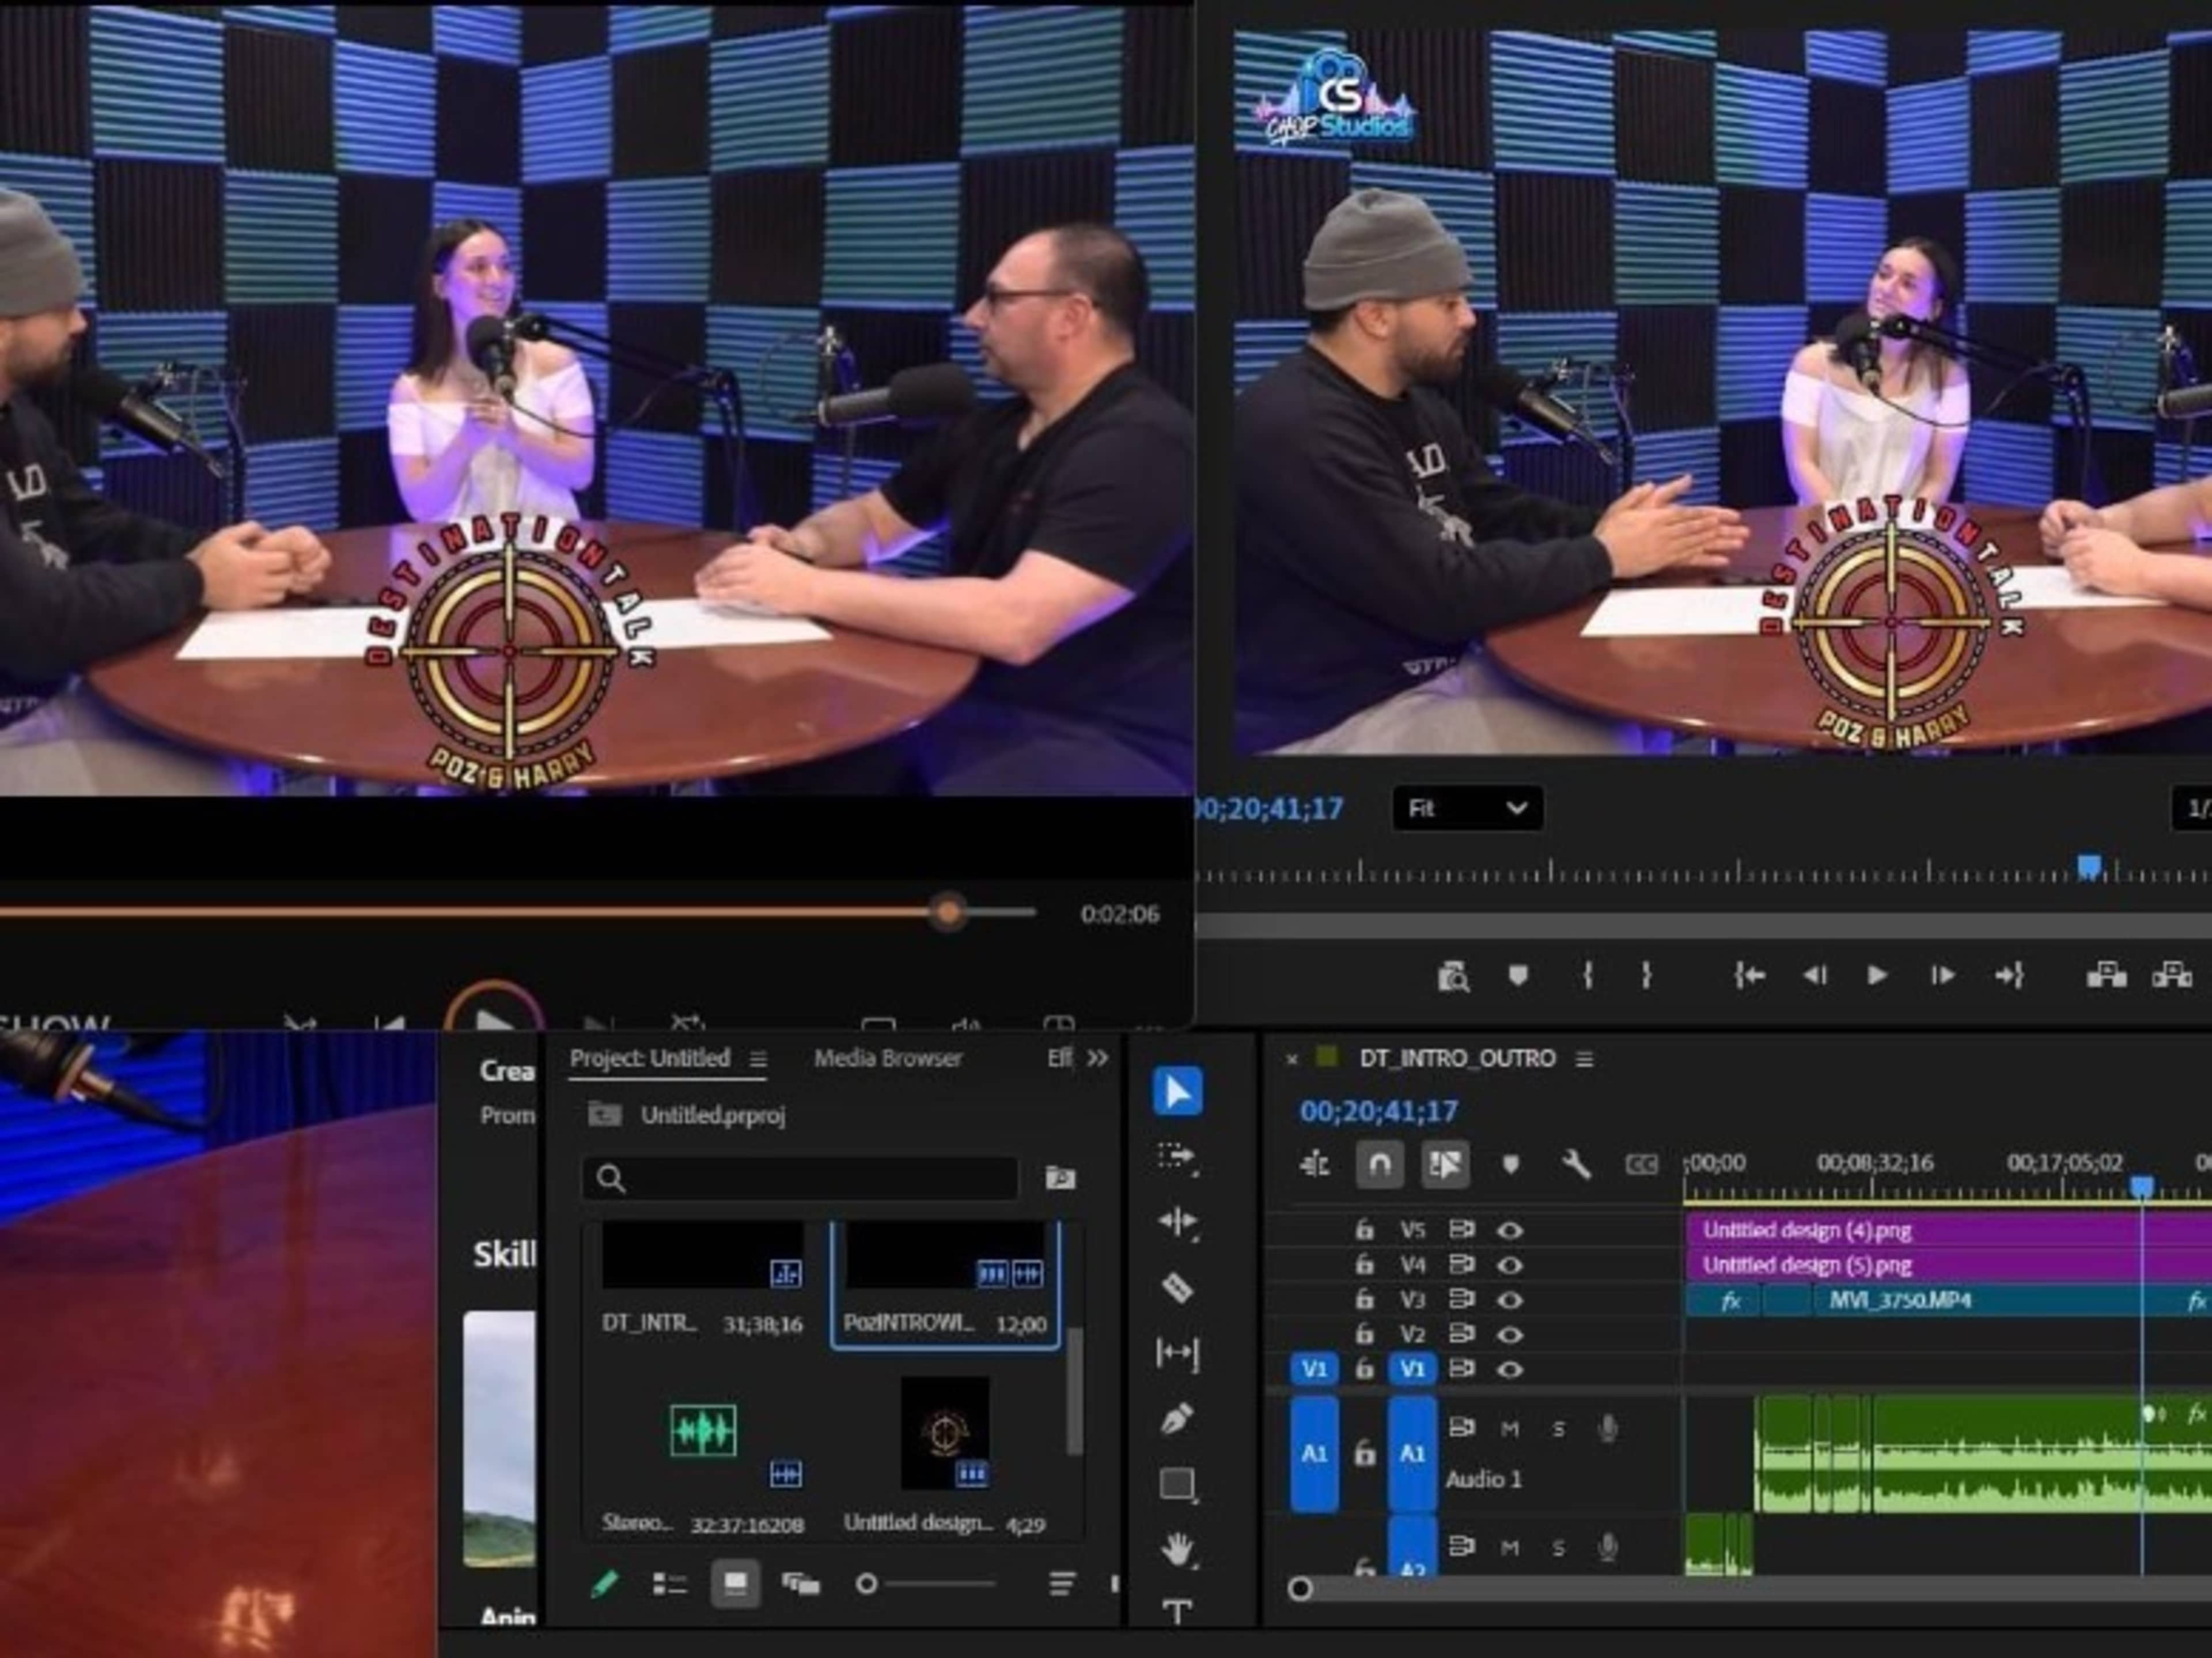Click the timeline zoom scroll handle

(x=1300, y=1588)
